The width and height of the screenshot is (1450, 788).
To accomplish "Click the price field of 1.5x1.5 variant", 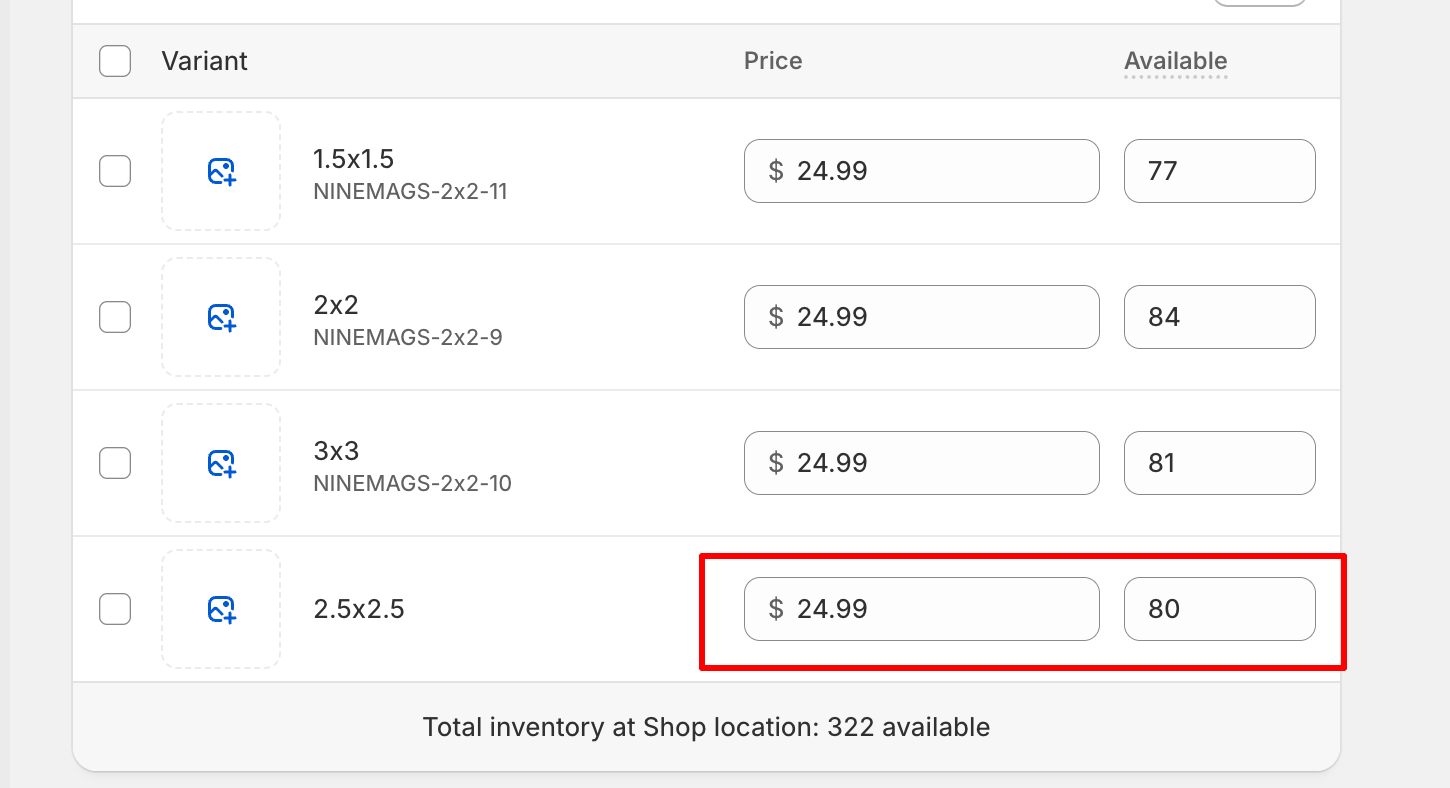I will [x=920, y=171].
